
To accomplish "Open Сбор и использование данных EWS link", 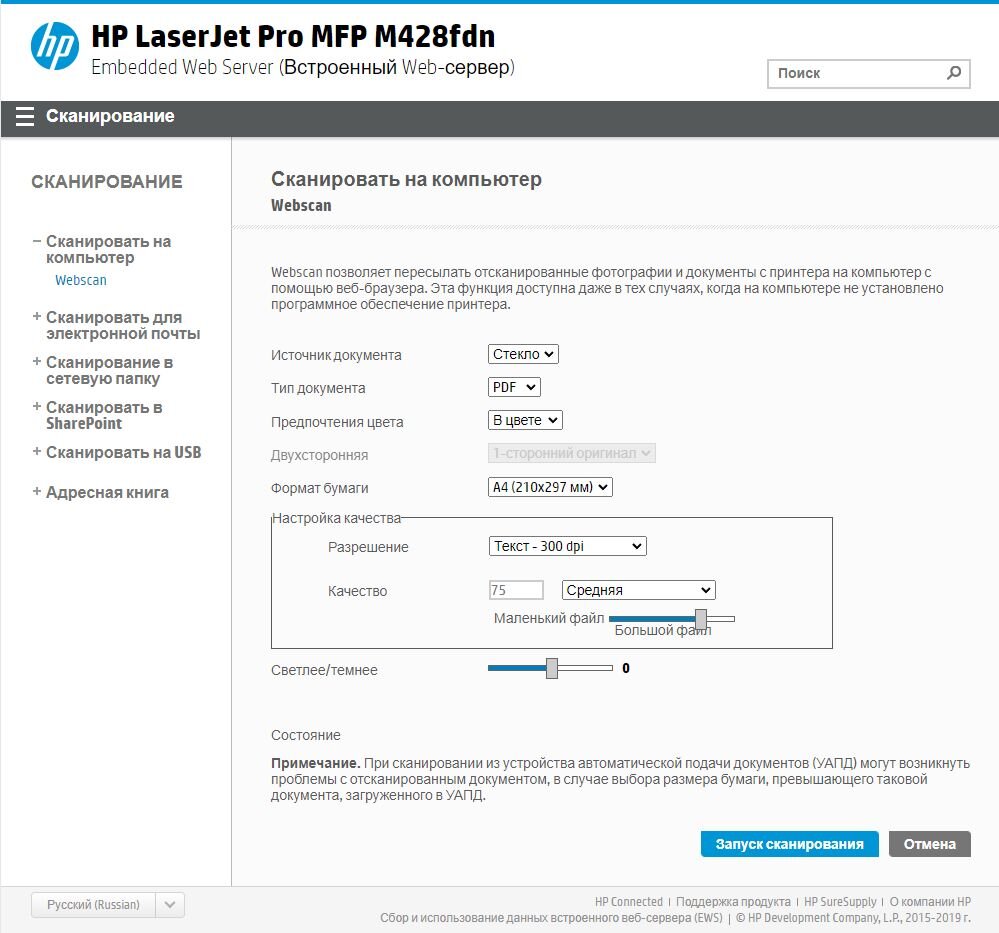I will (x=551, y=918).
